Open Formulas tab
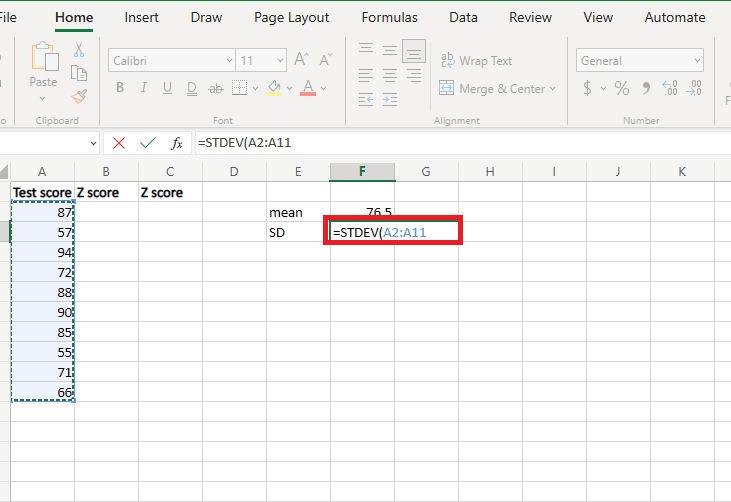Viewport: 731px width, 502px height. [389, 18]
